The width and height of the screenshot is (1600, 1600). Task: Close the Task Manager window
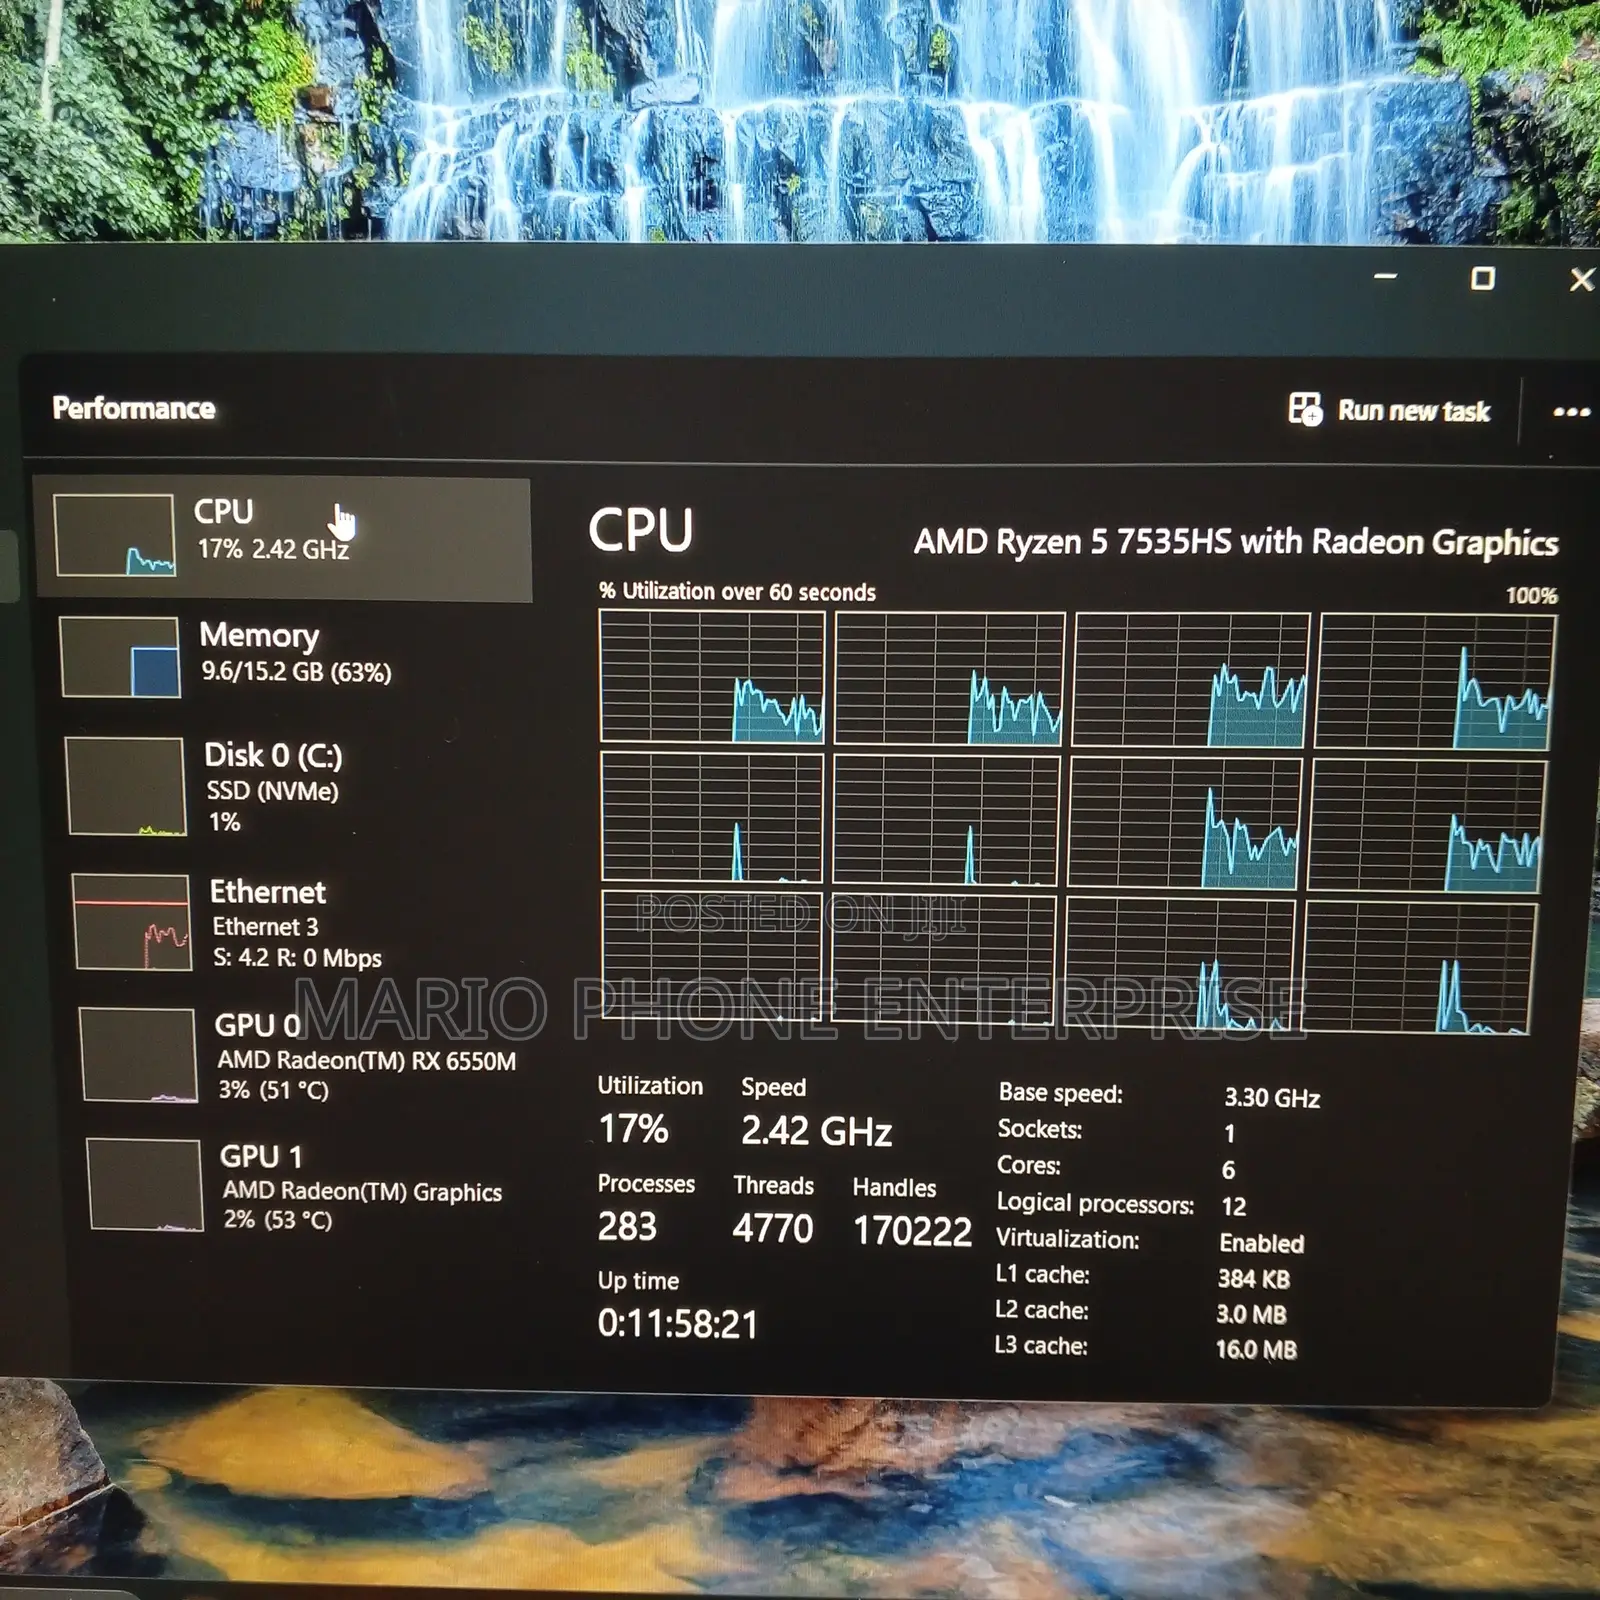click(x=1581, y=280)
